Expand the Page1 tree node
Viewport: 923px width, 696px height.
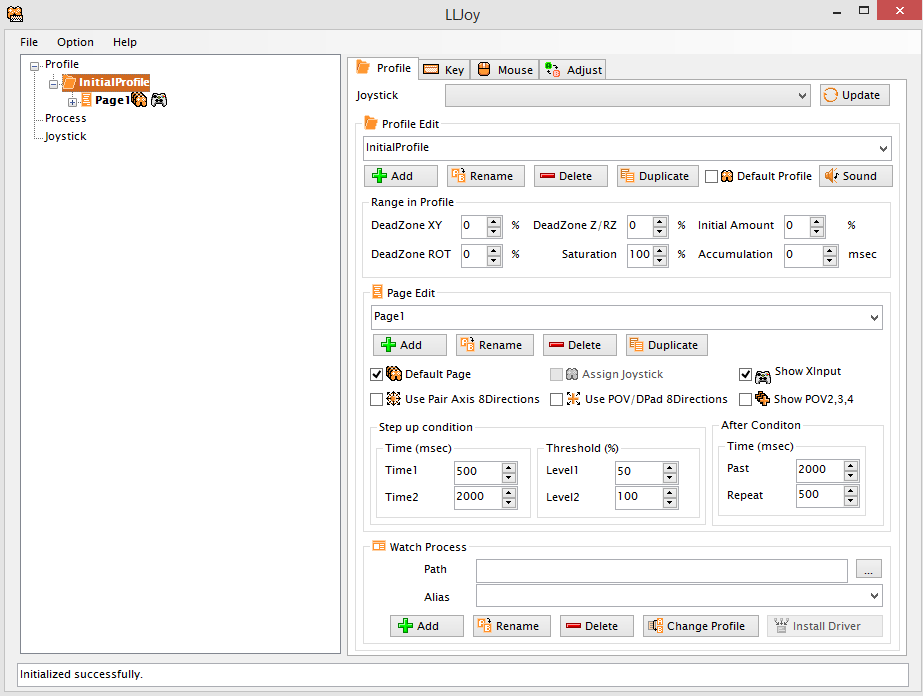(72, 101)
